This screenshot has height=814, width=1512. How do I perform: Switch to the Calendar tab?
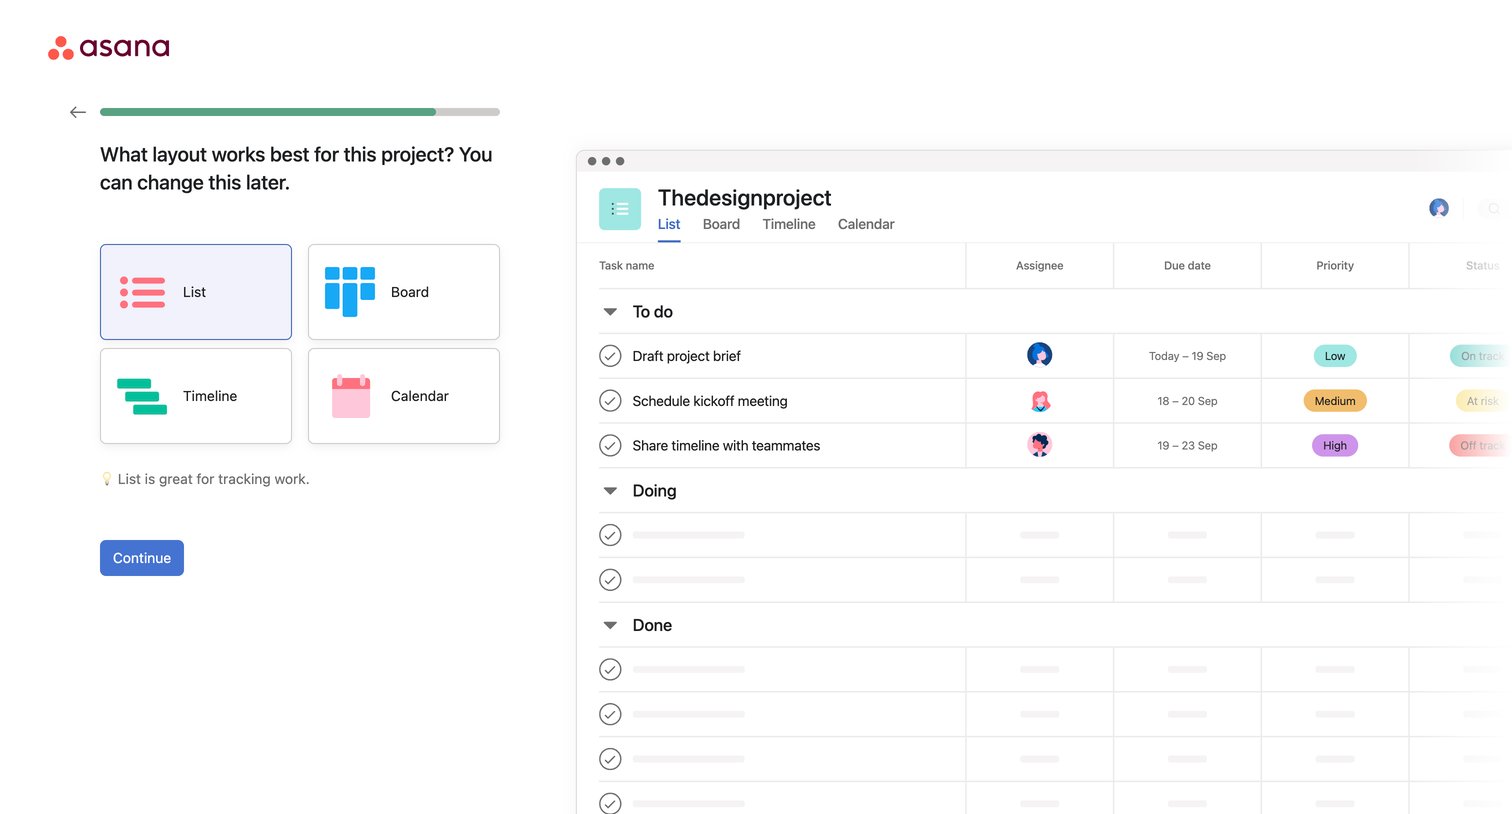[866, 224]
